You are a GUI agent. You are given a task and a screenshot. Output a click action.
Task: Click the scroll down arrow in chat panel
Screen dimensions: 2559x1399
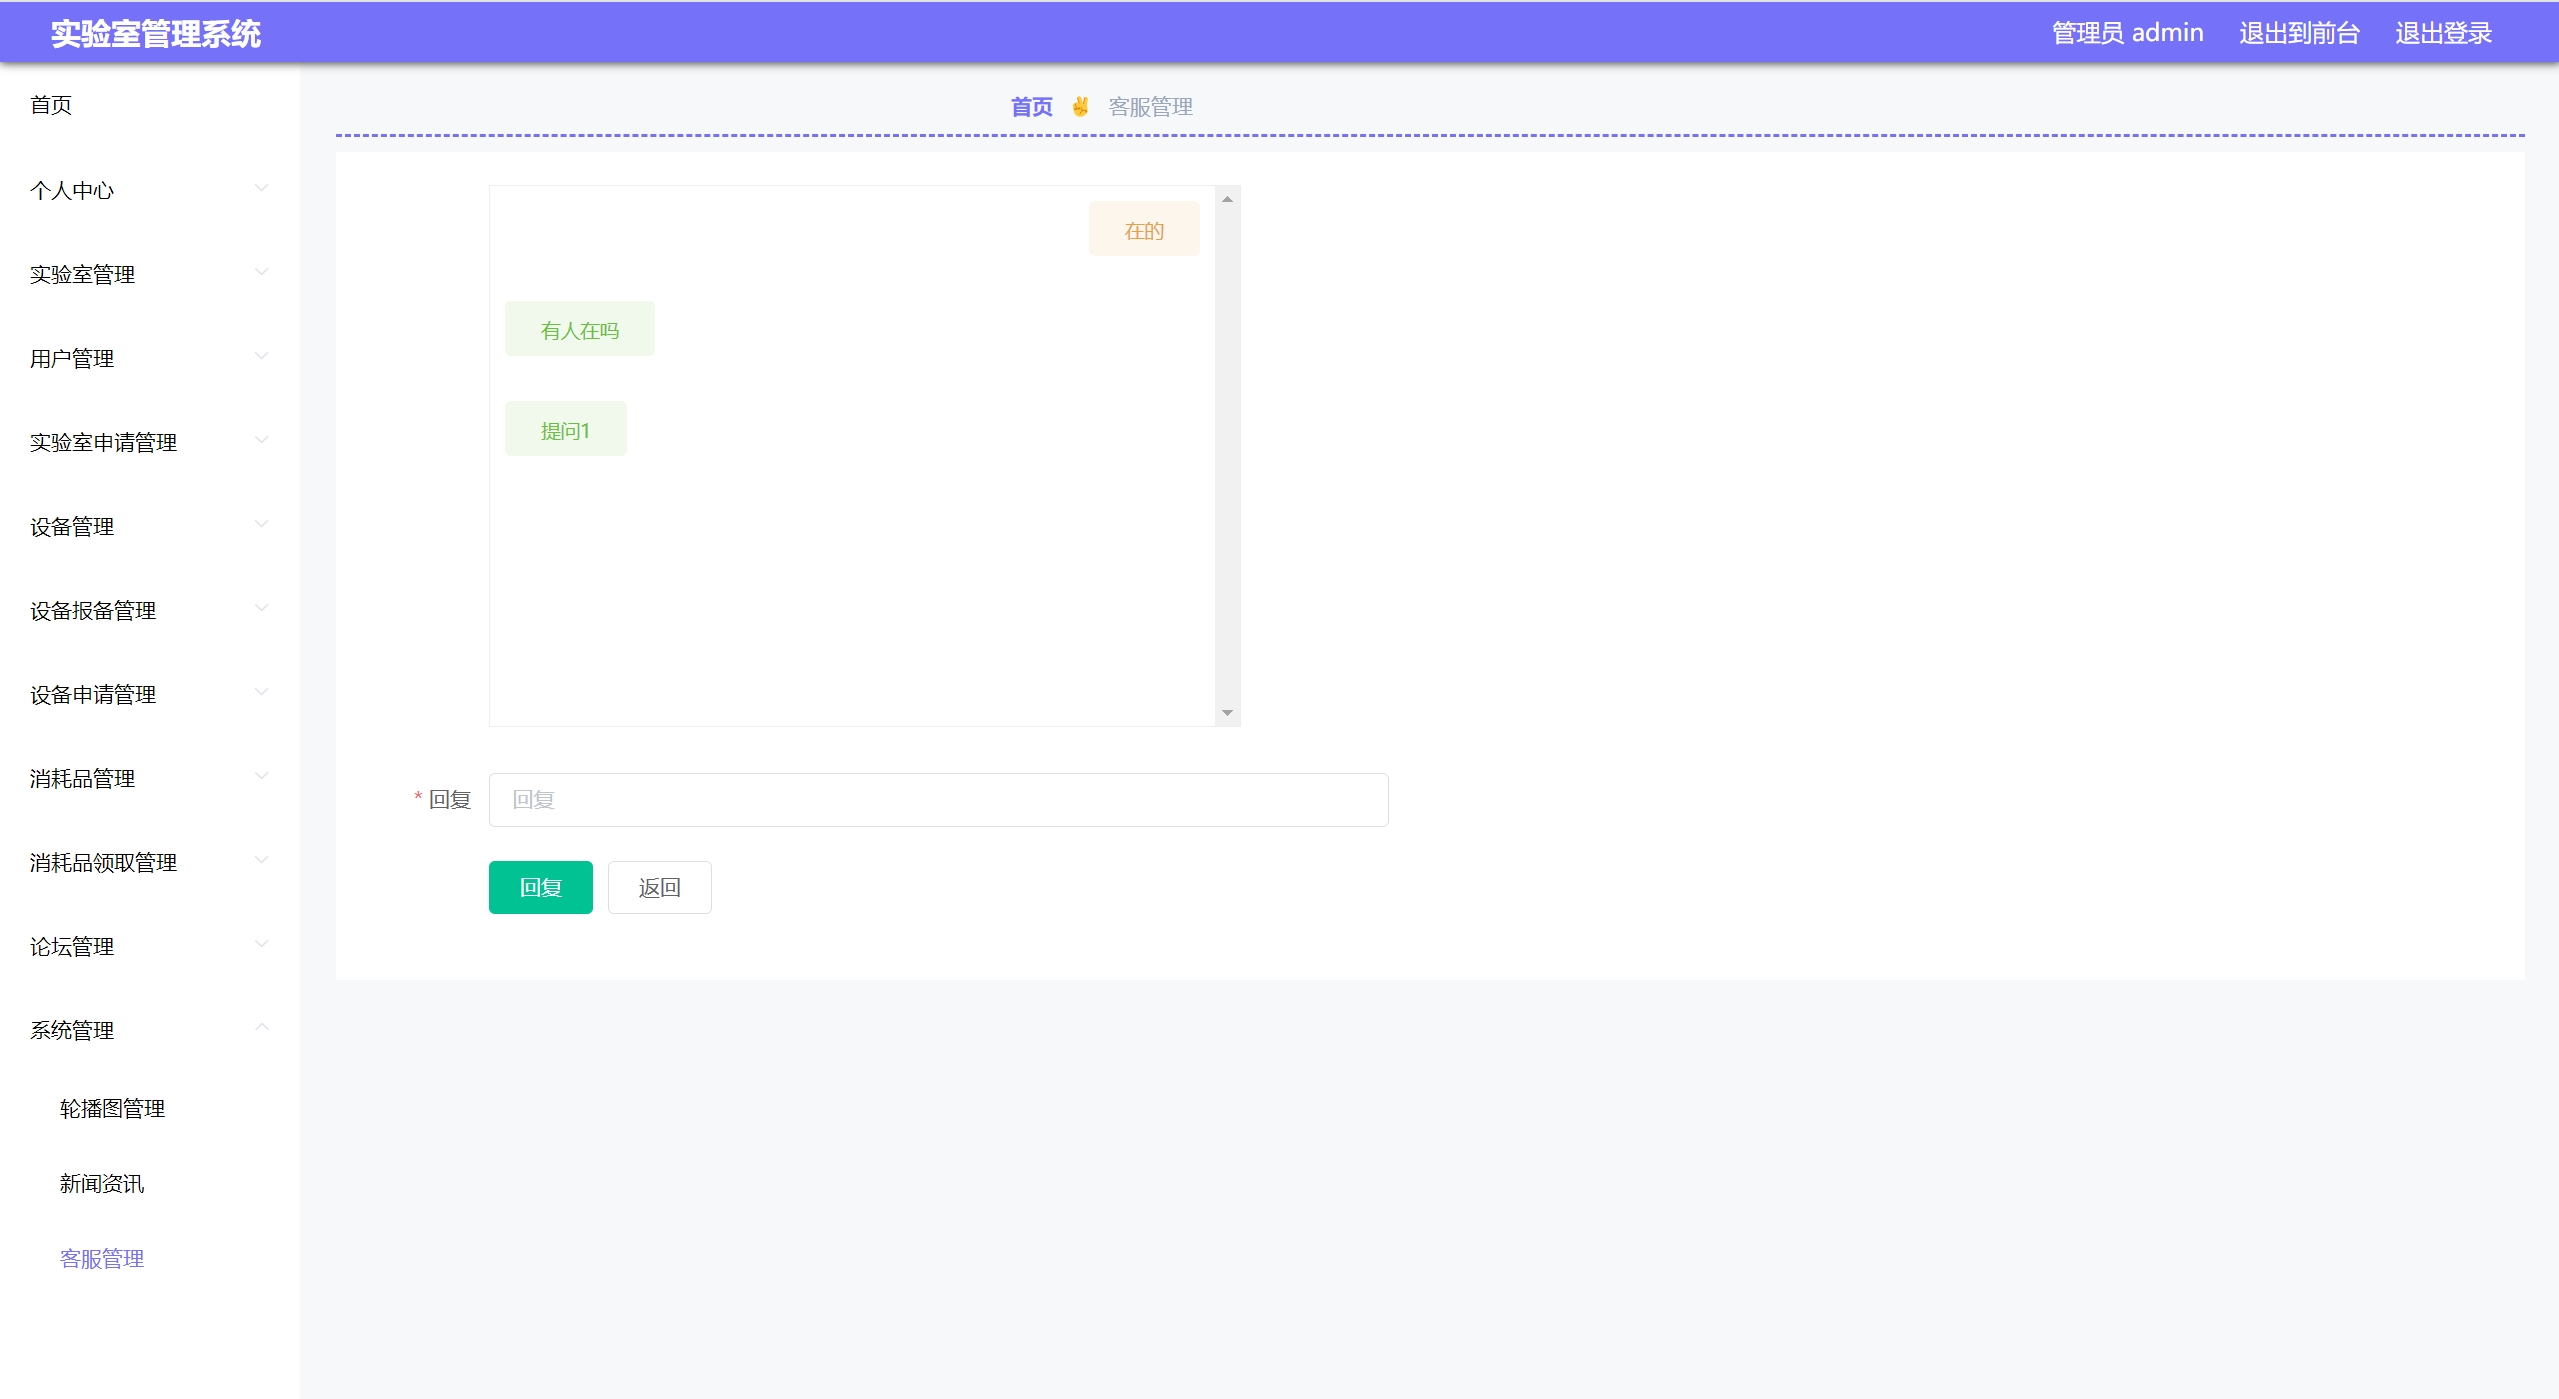pyautogui.click(x=1227, y=713)
